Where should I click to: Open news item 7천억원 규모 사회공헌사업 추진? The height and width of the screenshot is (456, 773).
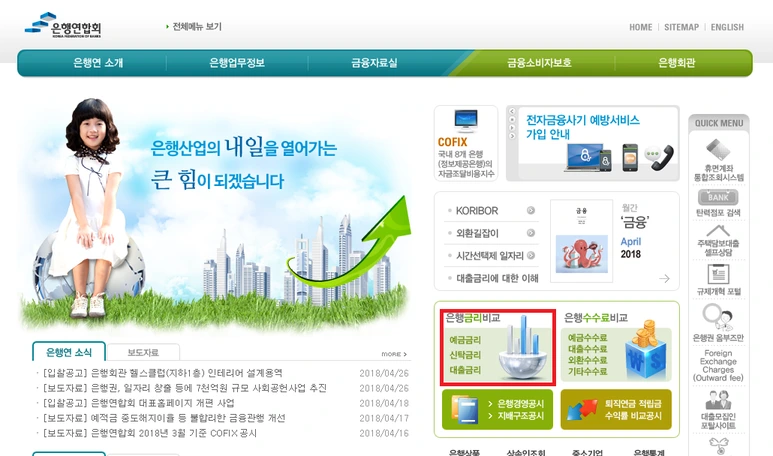[184, 388]
